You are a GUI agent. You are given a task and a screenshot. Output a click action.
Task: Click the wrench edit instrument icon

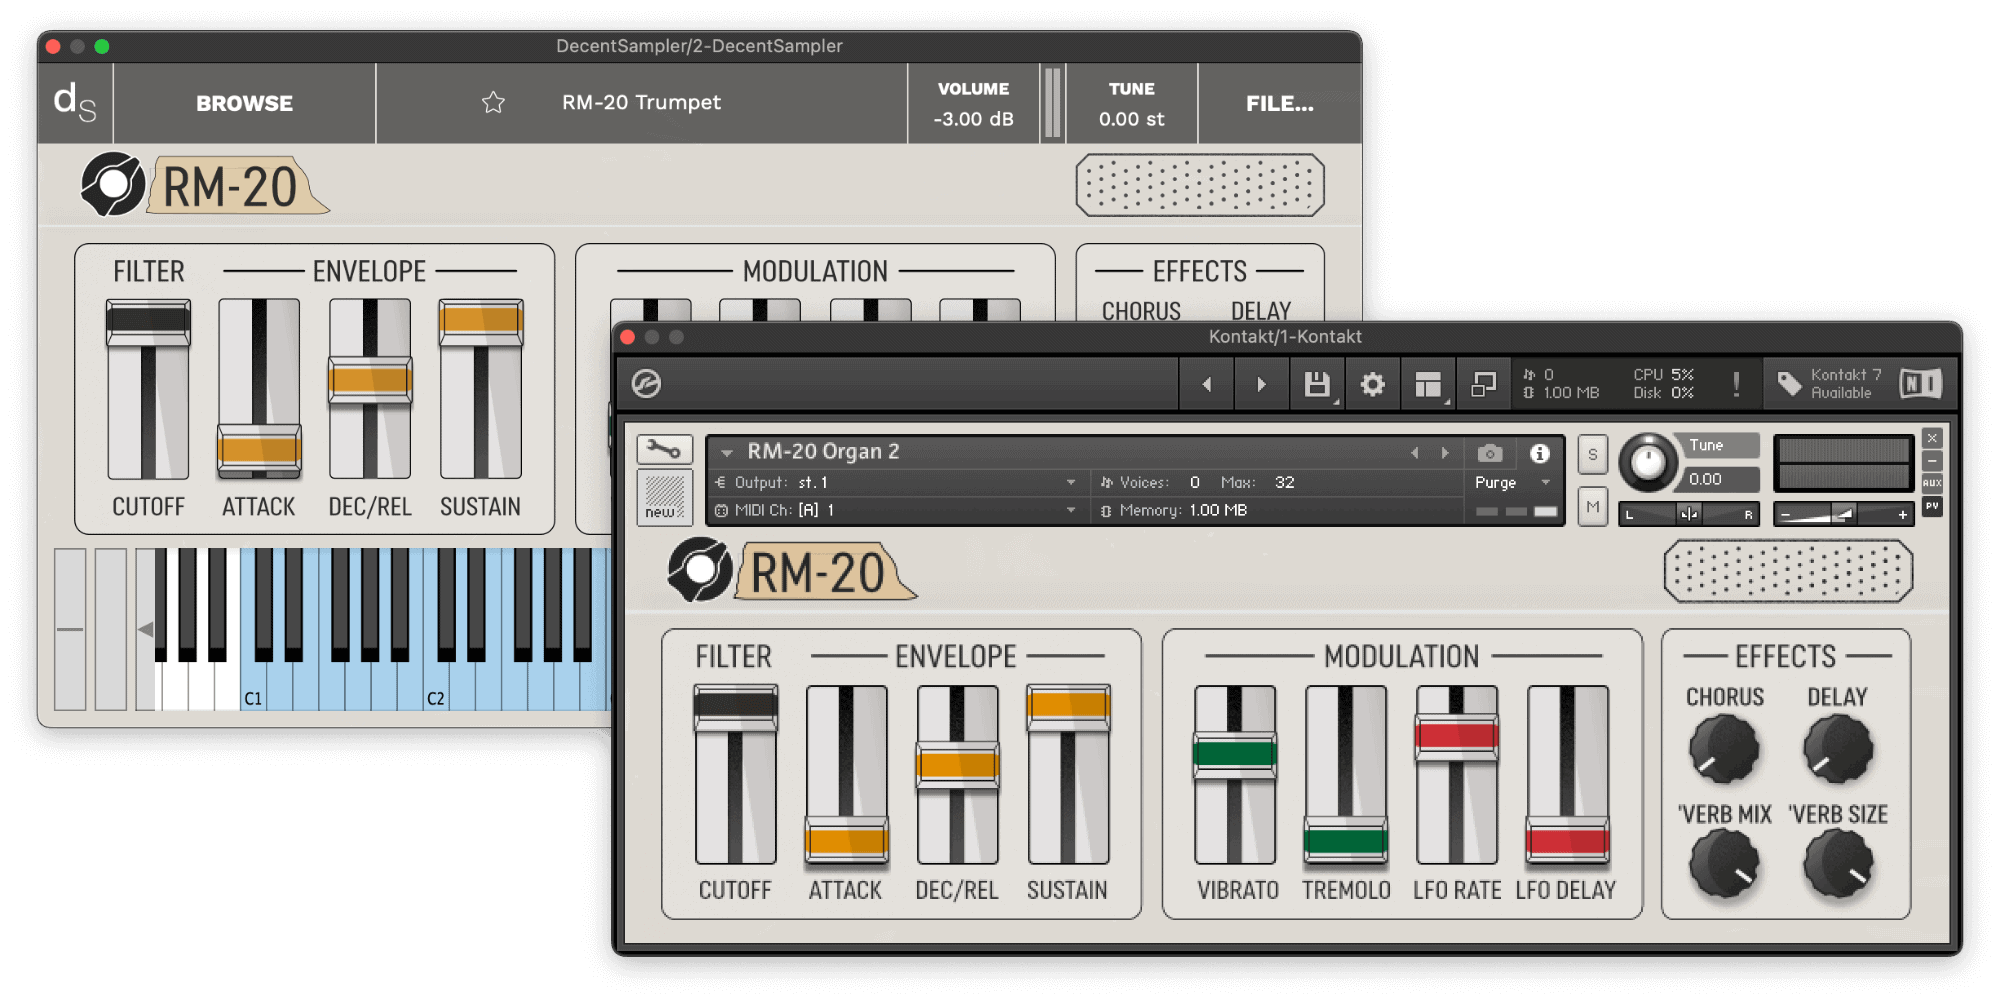(x=664, y=450)
